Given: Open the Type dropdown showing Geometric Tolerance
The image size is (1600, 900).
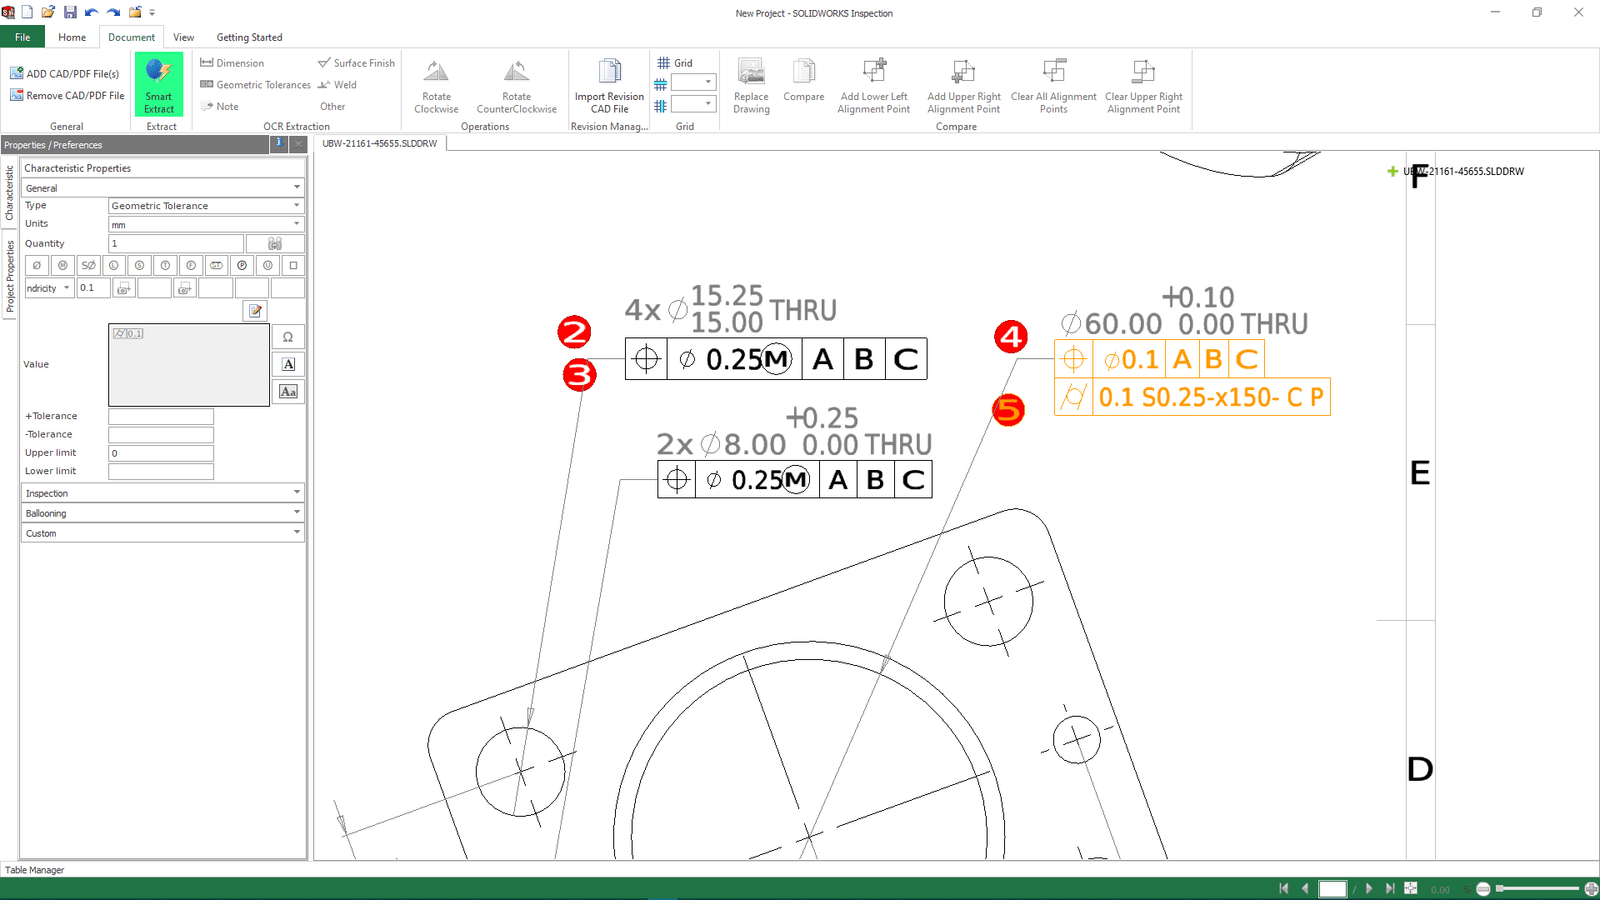Looking at the screenshot, I should [205, 206].
